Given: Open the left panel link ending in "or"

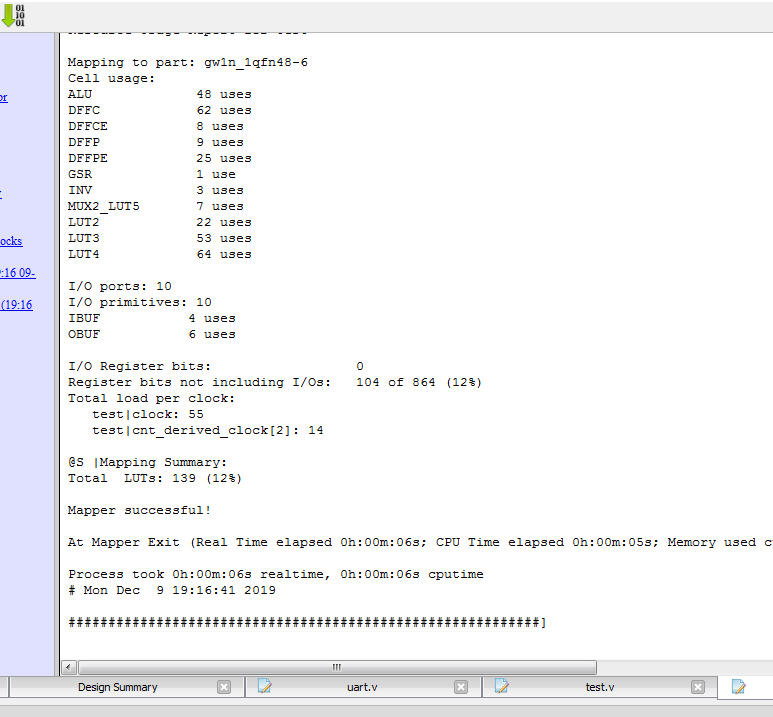Looking at the screenshot, I should coord(4,97).
